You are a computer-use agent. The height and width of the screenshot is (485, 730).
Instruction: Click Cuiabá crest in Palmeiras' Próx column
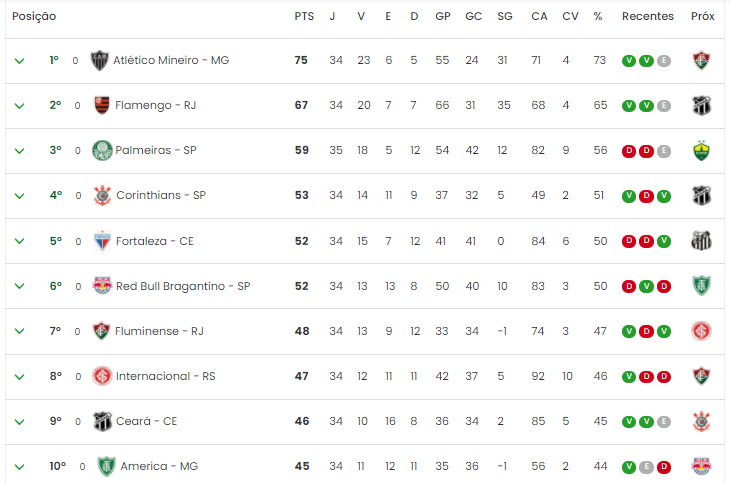pyautogui.click(x=701, y=150)
